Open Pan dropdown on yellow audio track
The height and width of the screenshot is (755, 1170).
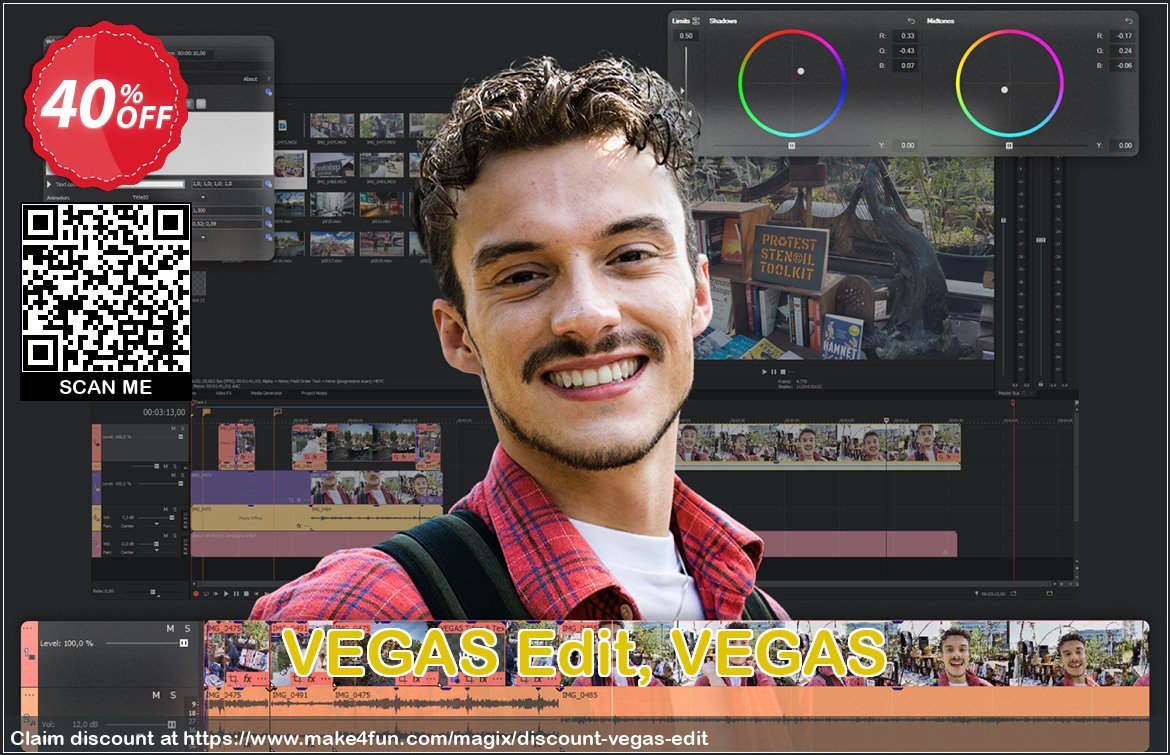[x=157, y=524]
